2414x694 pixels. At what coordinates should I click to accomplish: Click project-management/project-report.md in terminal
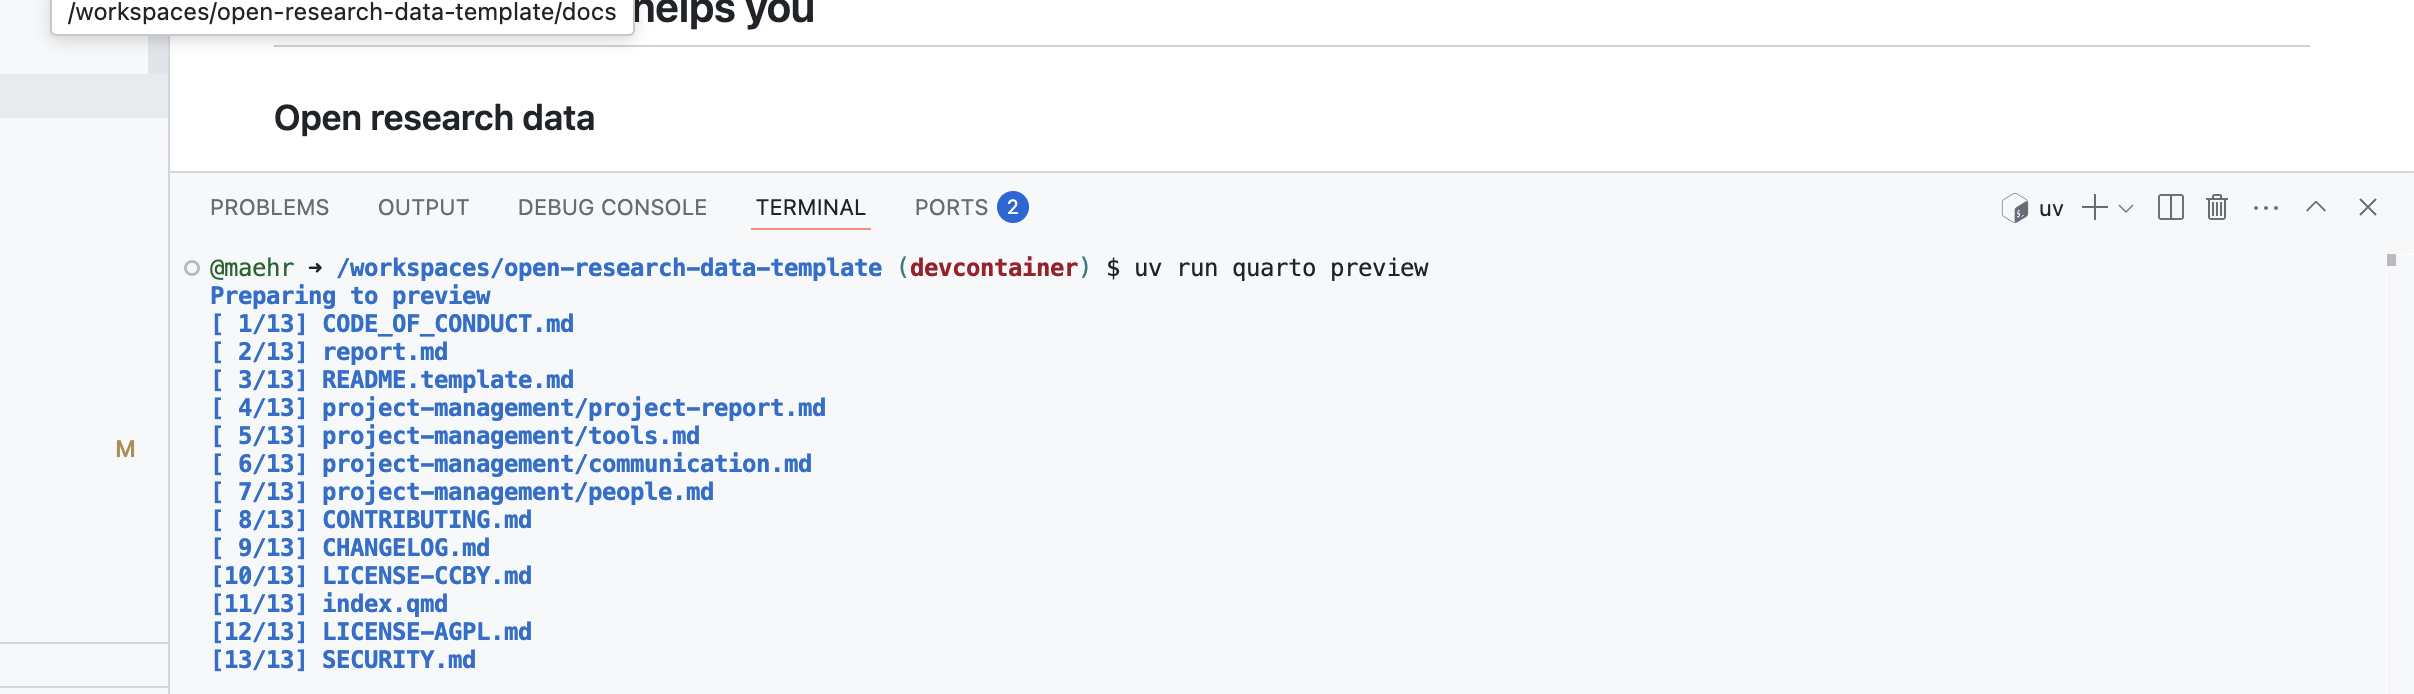[574, 408]
